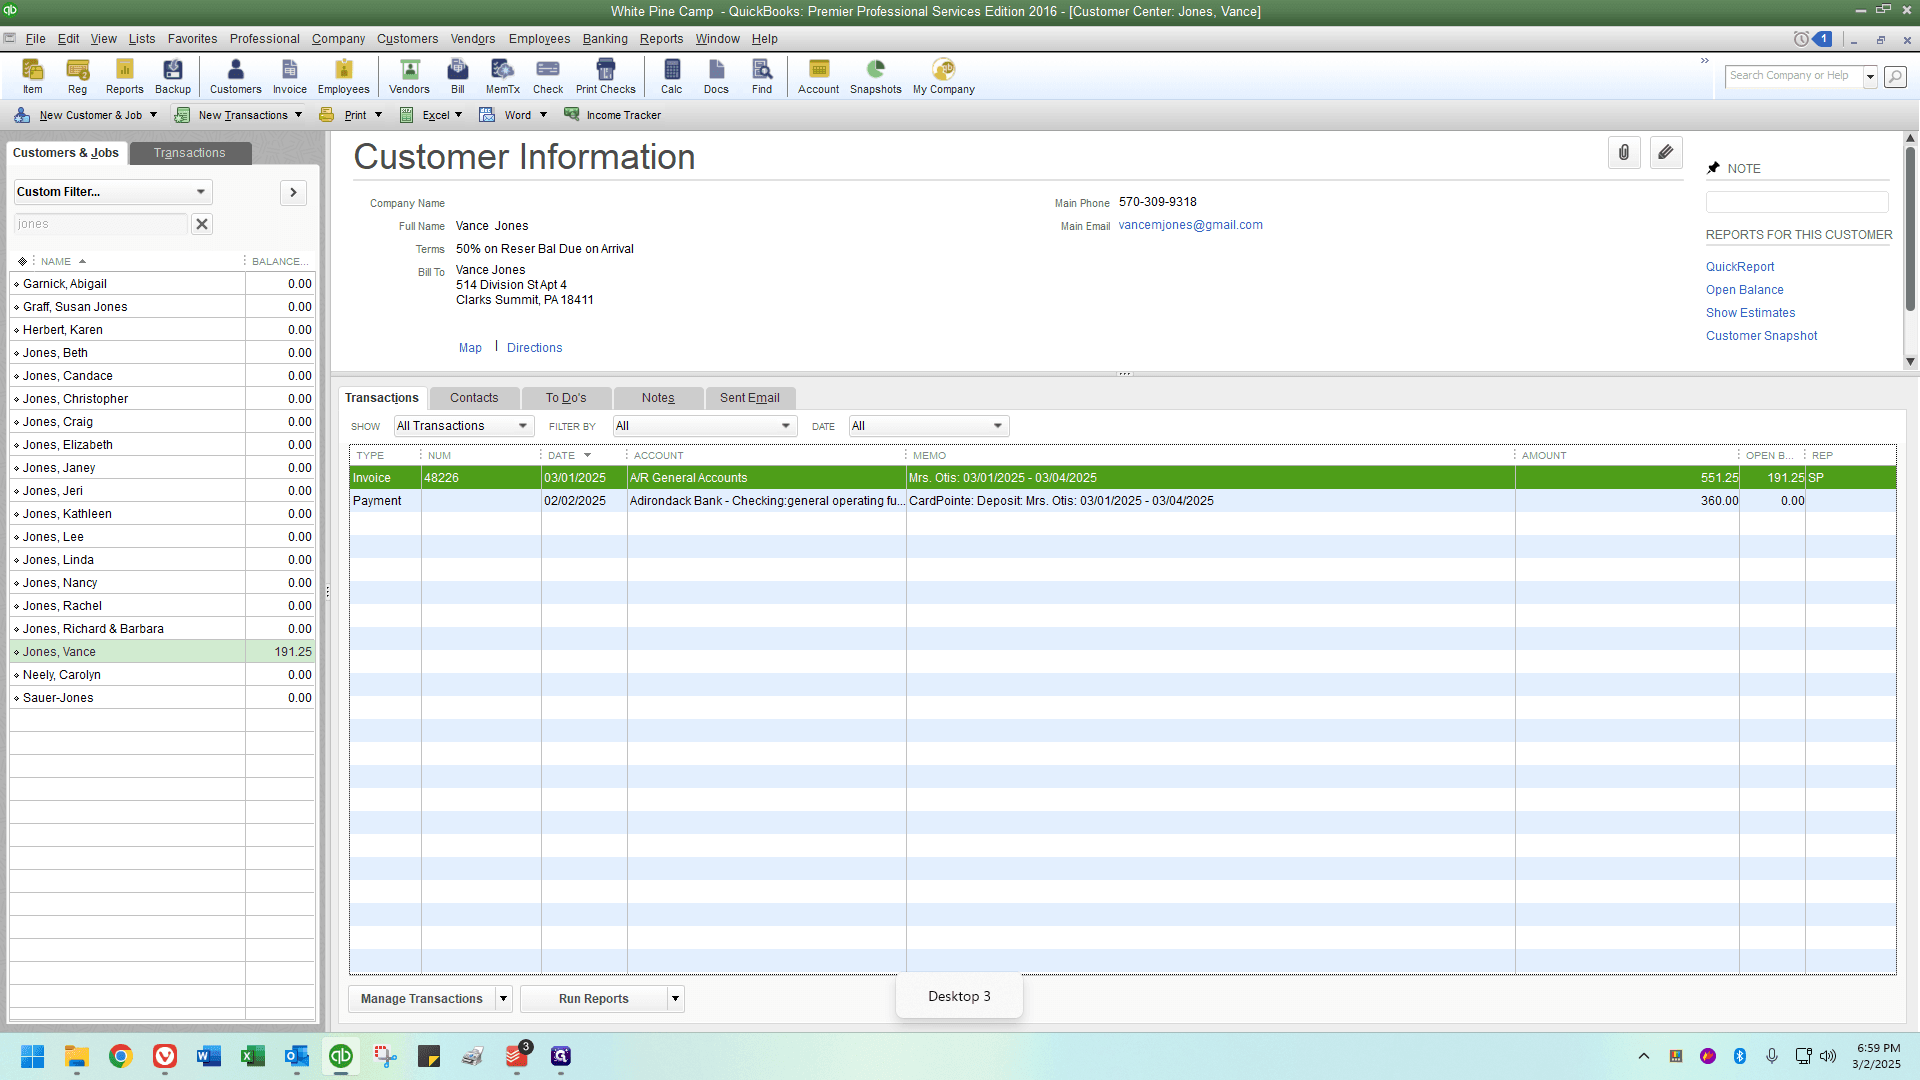Switch to the To Do's tab
The width and height of the screenshot is (1920, 1080).
(566, 398)
